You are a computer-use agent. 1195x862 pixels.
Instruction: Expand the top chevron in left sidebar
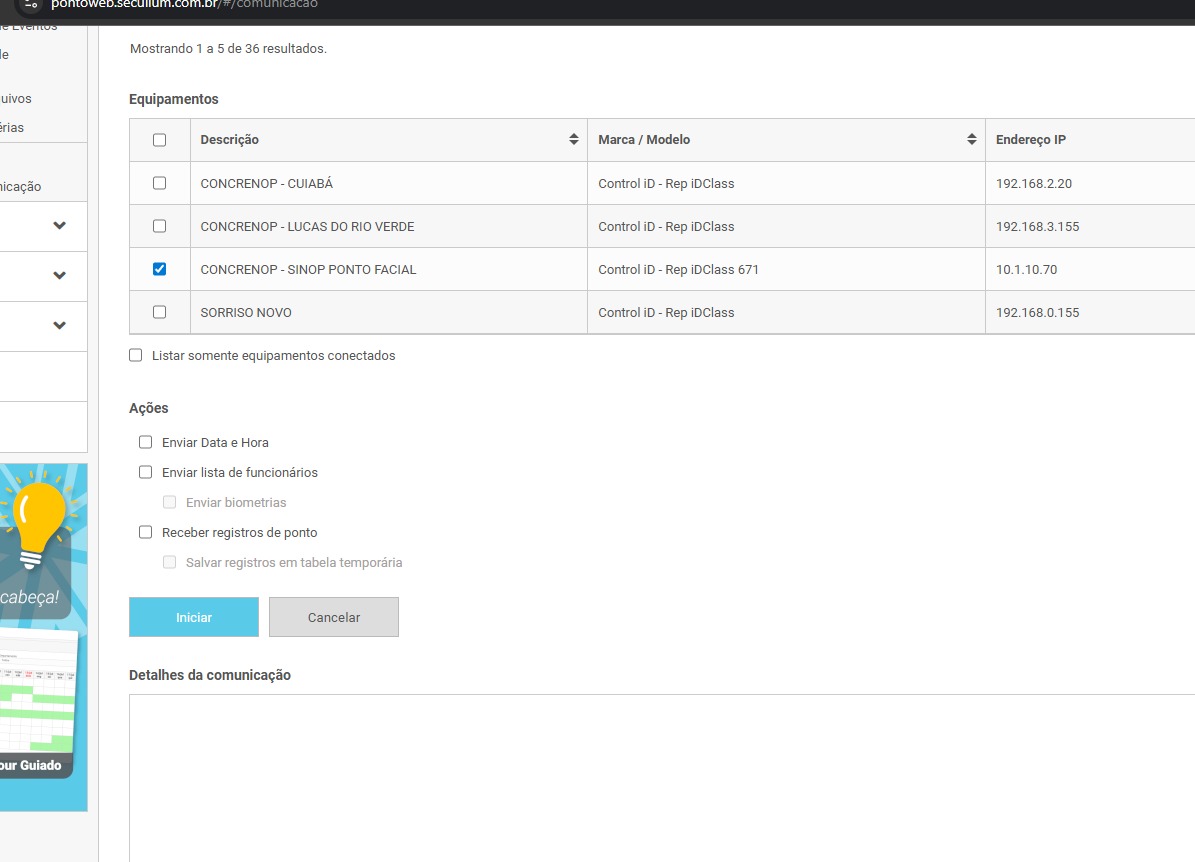[x=60, y=226]
